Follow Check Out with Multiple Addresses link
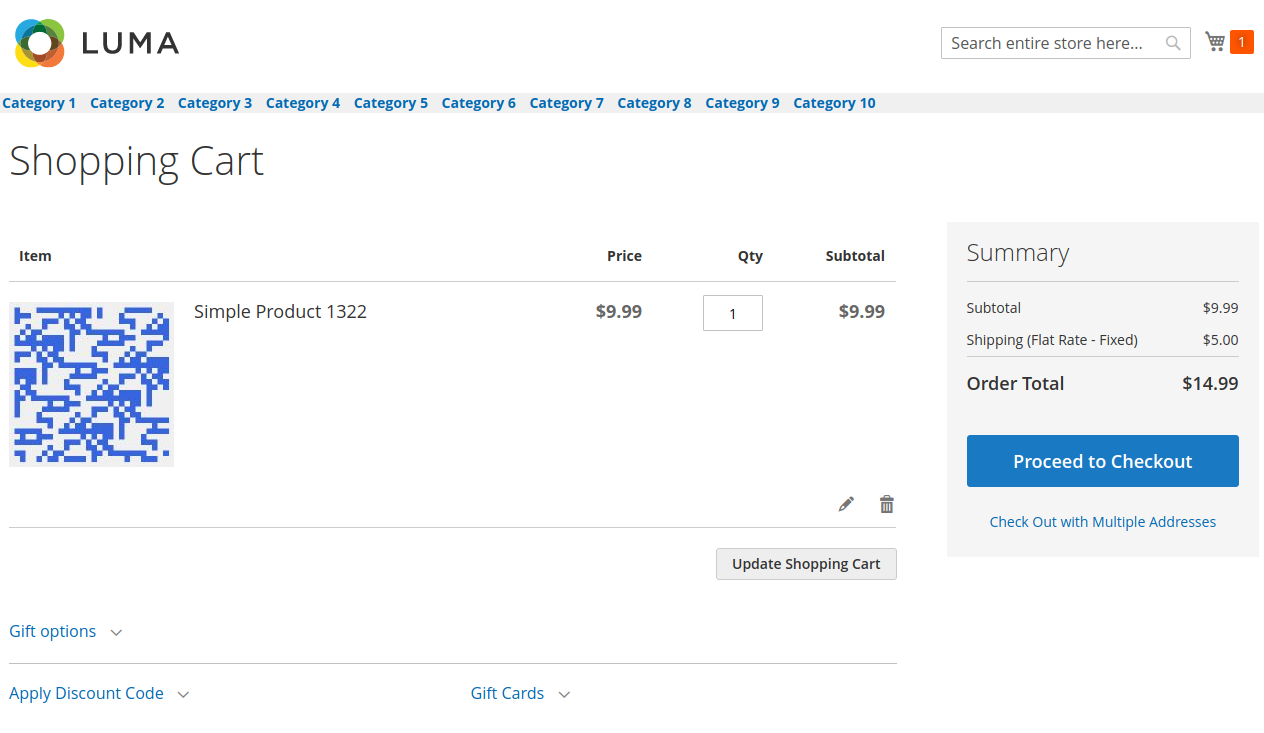Screen dimensions: 1264x733 point(1103,522)
